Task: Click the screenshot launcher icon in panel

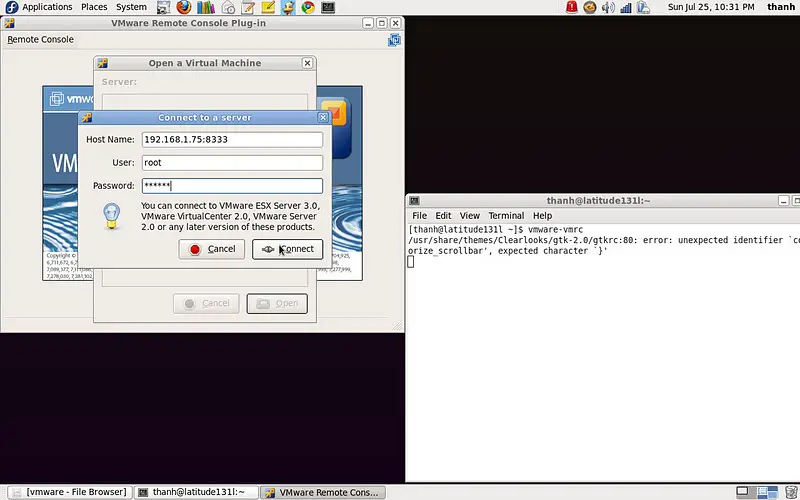Action: tap(163, 7)
